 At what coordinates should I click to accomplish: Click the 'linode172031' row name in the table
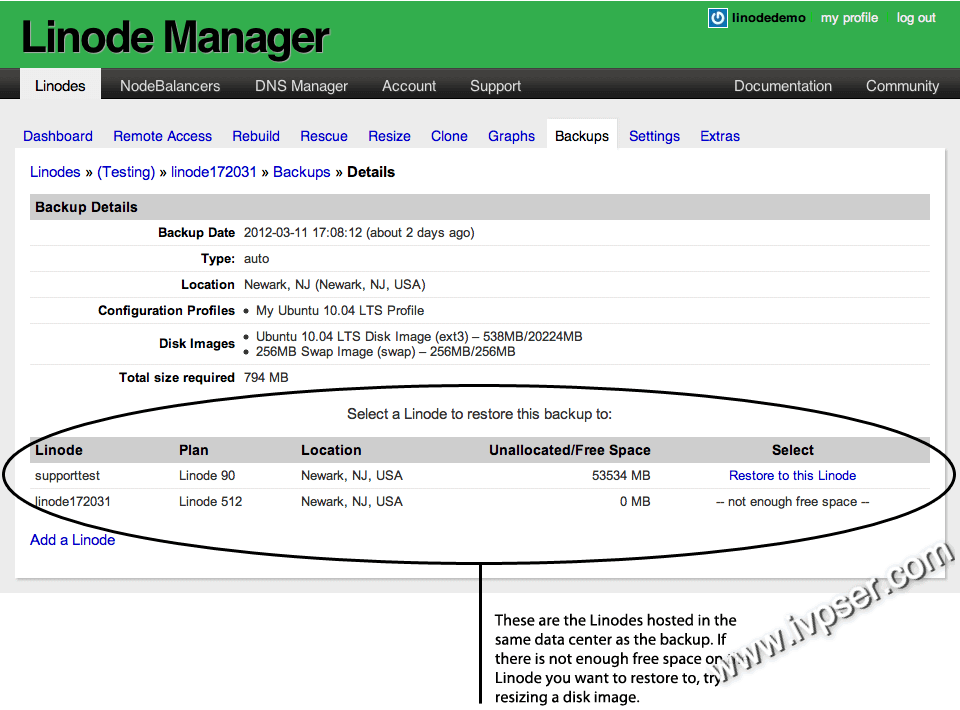coord(73,502)
